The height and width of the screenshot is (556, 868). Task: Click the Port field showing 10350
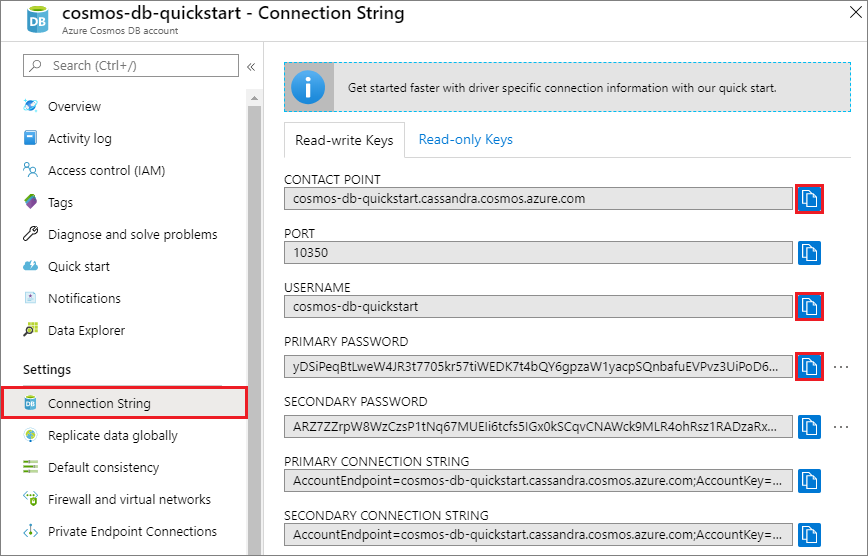tap(538, 253)
